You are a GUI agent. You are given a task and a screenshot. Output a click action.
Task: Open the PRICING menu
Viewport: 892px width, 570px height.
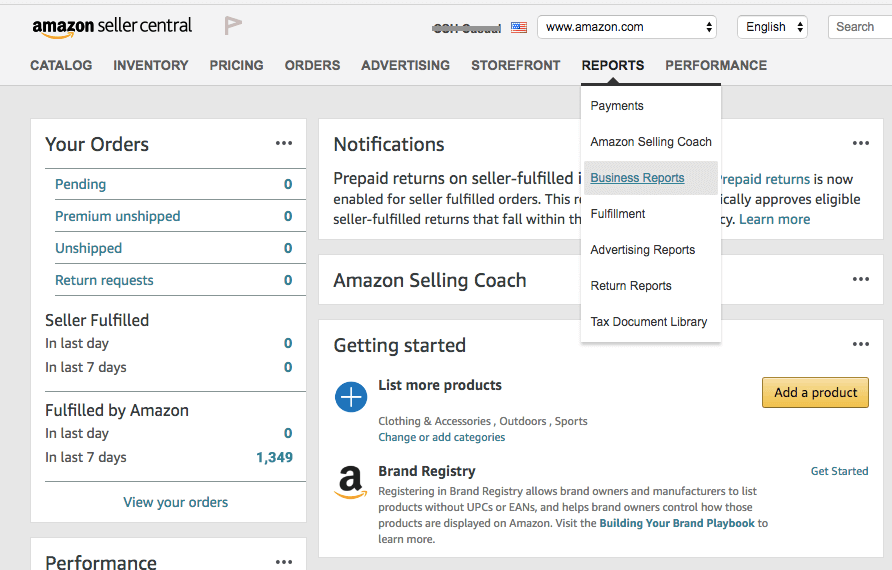point(237,65)
